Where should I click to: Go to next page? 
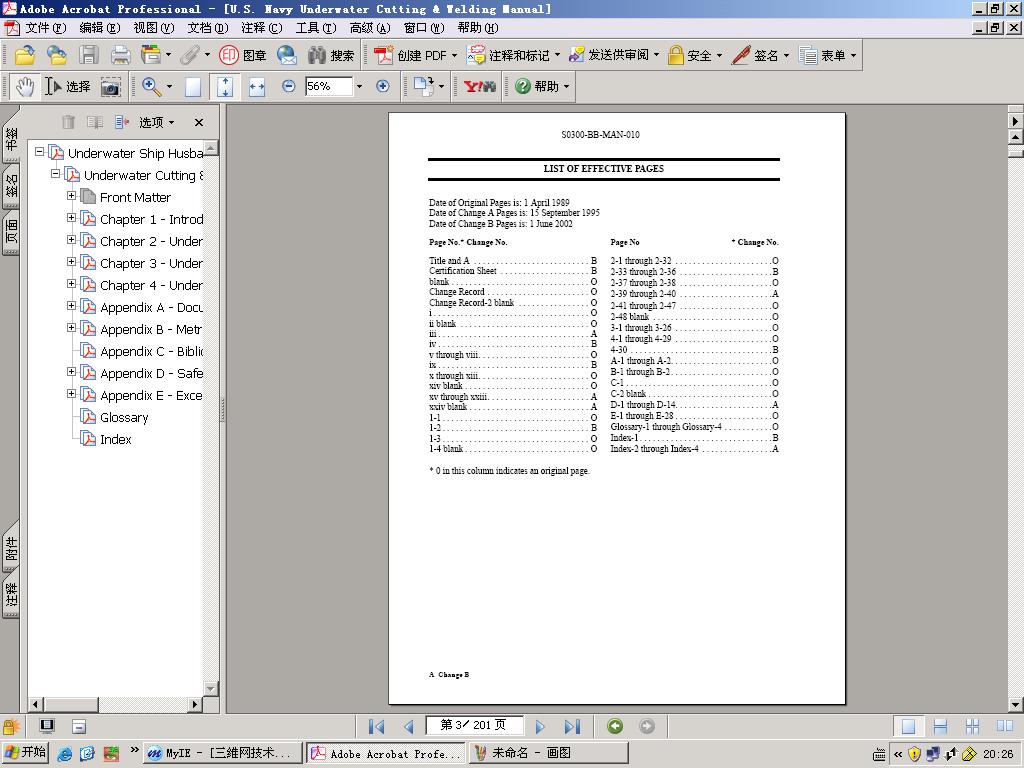click(540, 726)
